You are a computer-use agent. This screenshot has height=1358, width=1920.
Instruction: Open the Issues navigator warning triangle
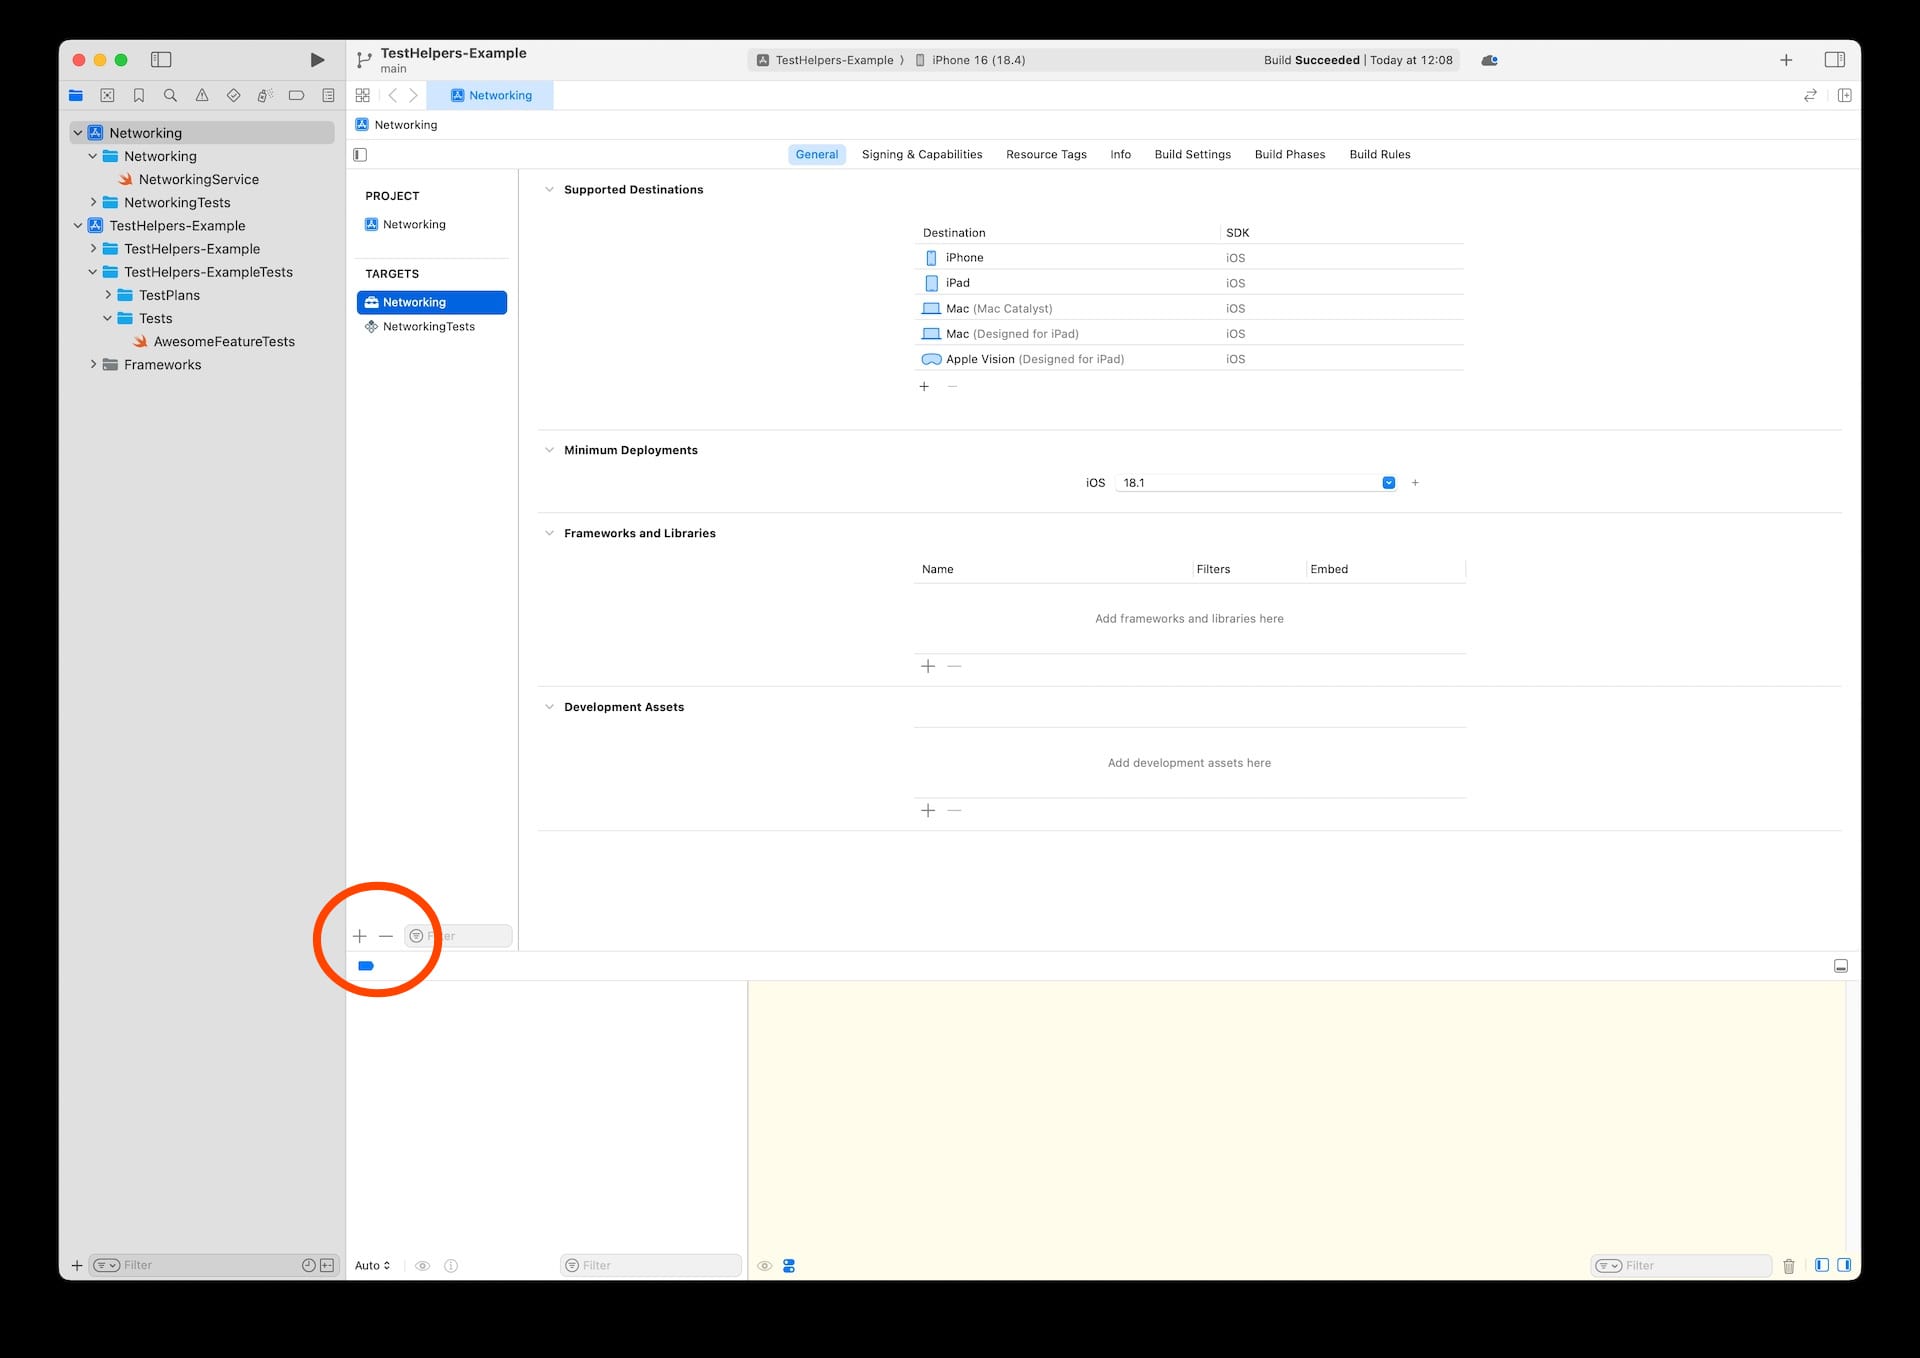point(202,95)
